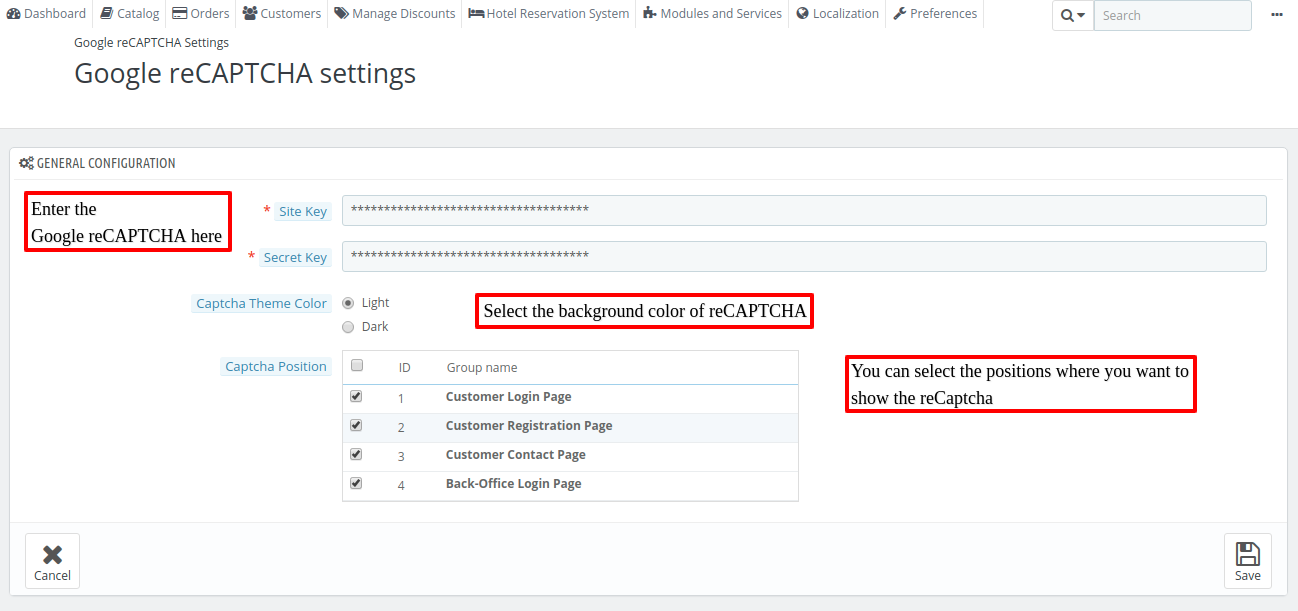Open the Customers menu
The width and height of the screenshot is (1298, 611).
[x=282, y=14]
